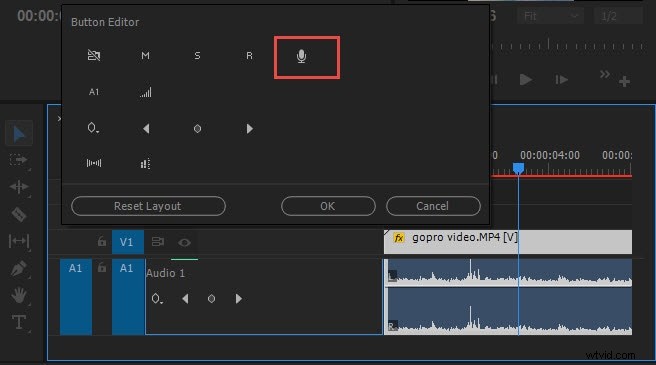Open the 1/2 playback resolution dropdown
The height and width of the screenshot is (365, 656).
[x=618, y=16]
